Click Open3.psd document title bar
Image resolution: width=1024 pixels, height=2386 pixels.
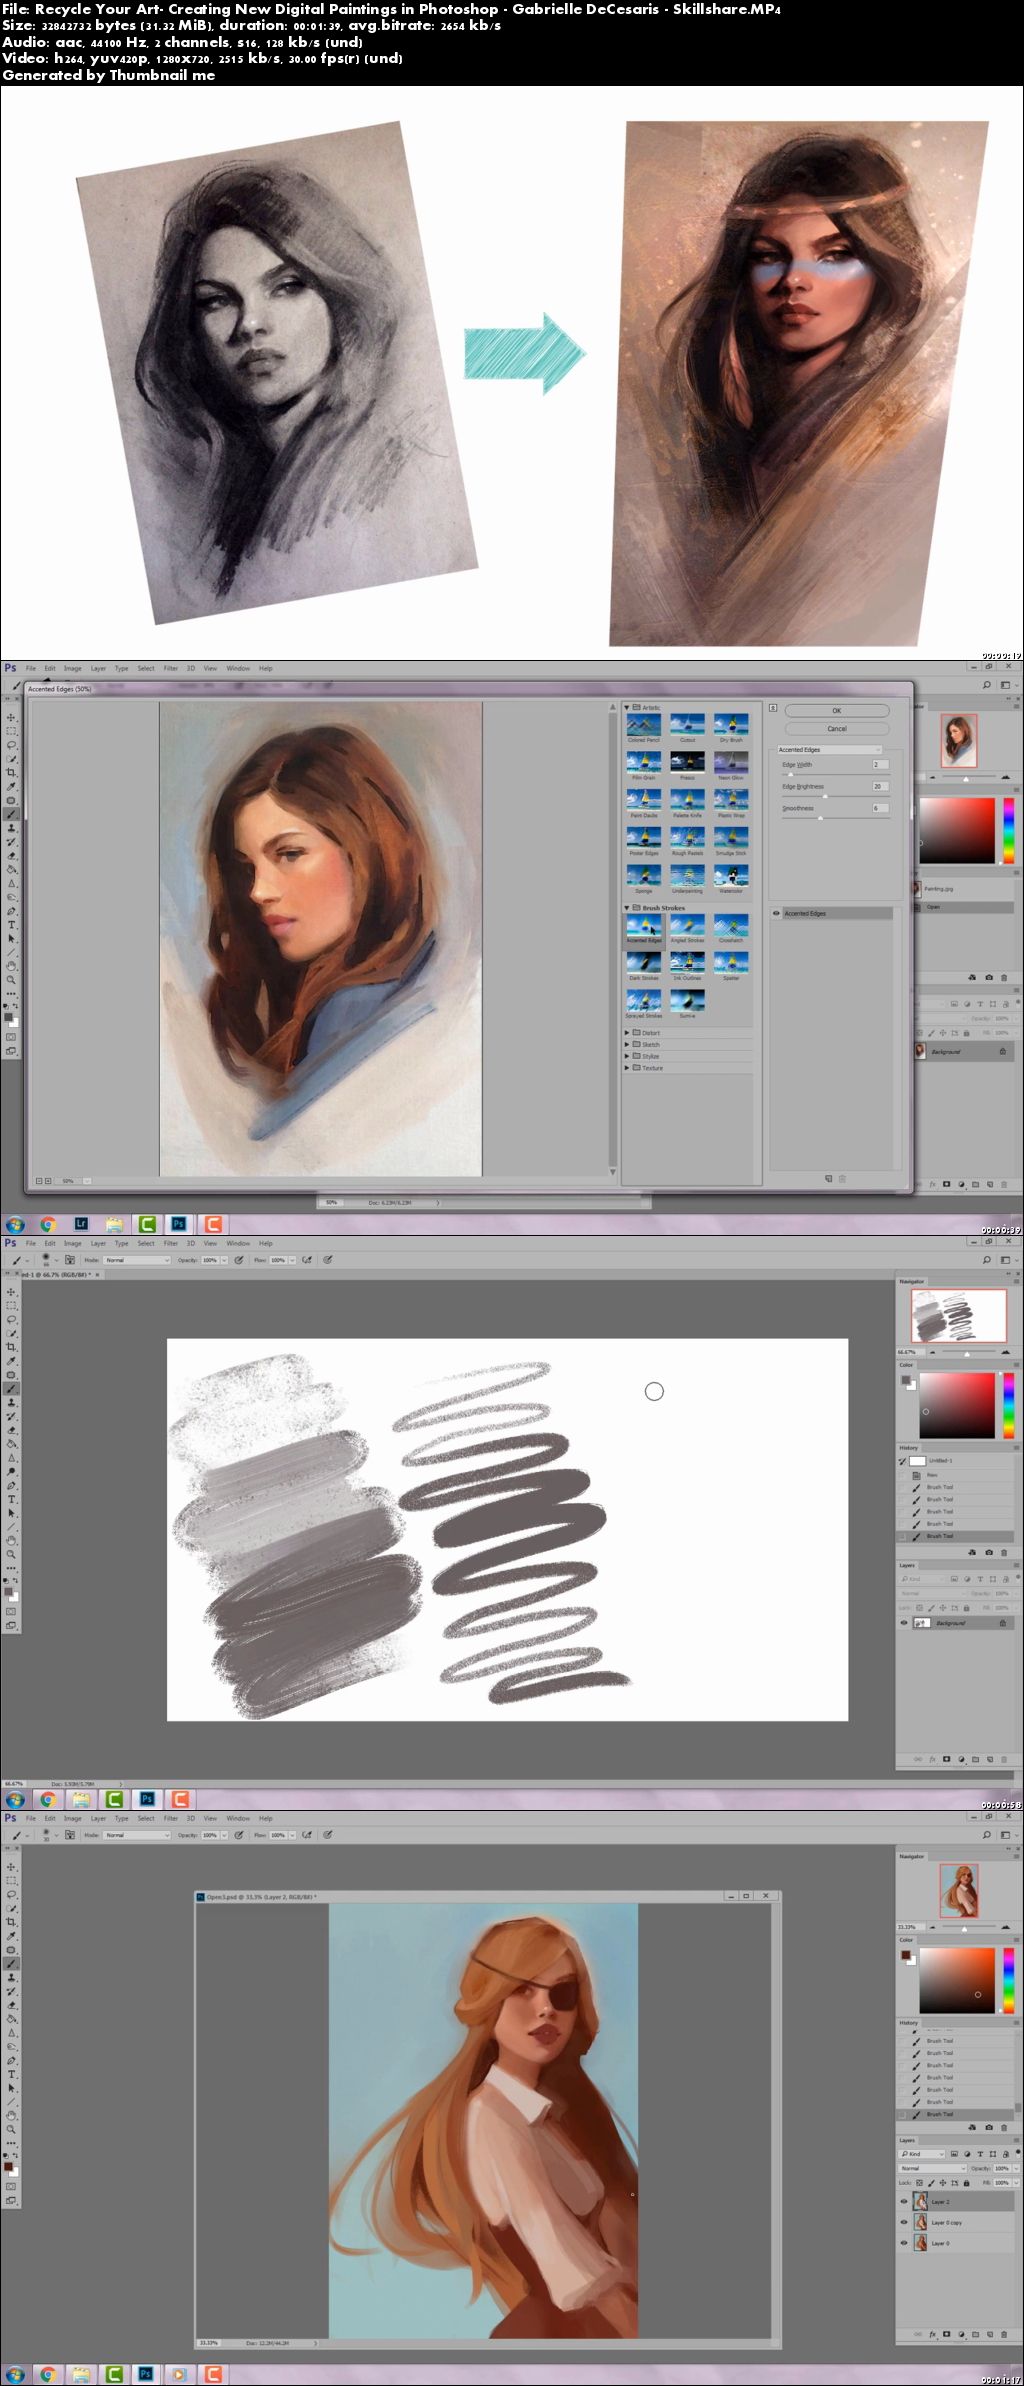click(487, 1896)
